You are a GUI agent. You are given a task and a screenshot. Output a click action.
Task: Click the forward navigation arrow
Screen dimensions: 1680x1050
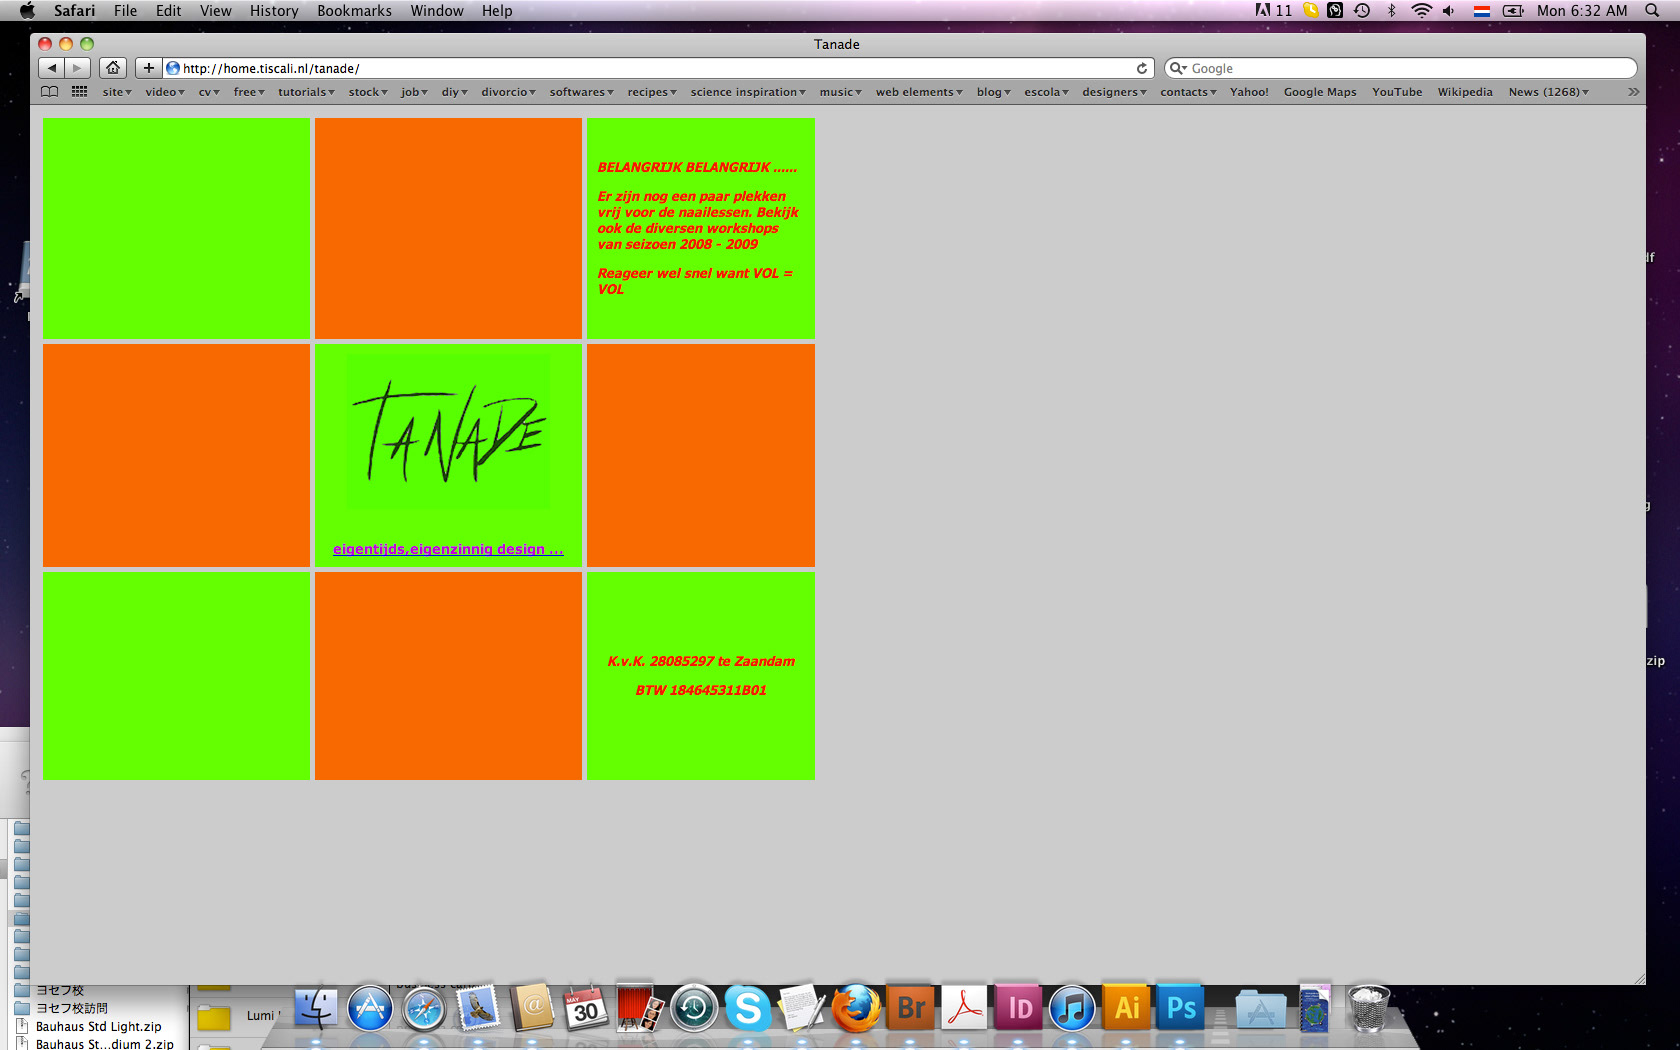tap(78, 68)
